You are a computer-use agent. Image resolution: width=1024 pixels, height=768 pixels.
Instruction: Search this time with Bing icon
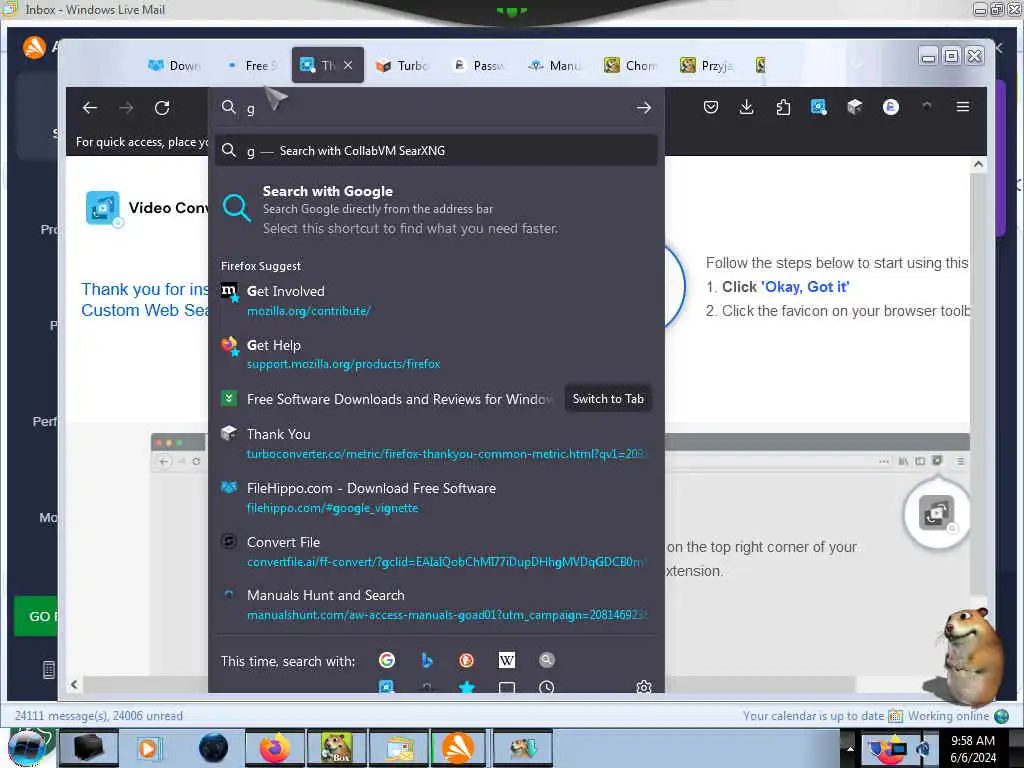click(426, 660)
